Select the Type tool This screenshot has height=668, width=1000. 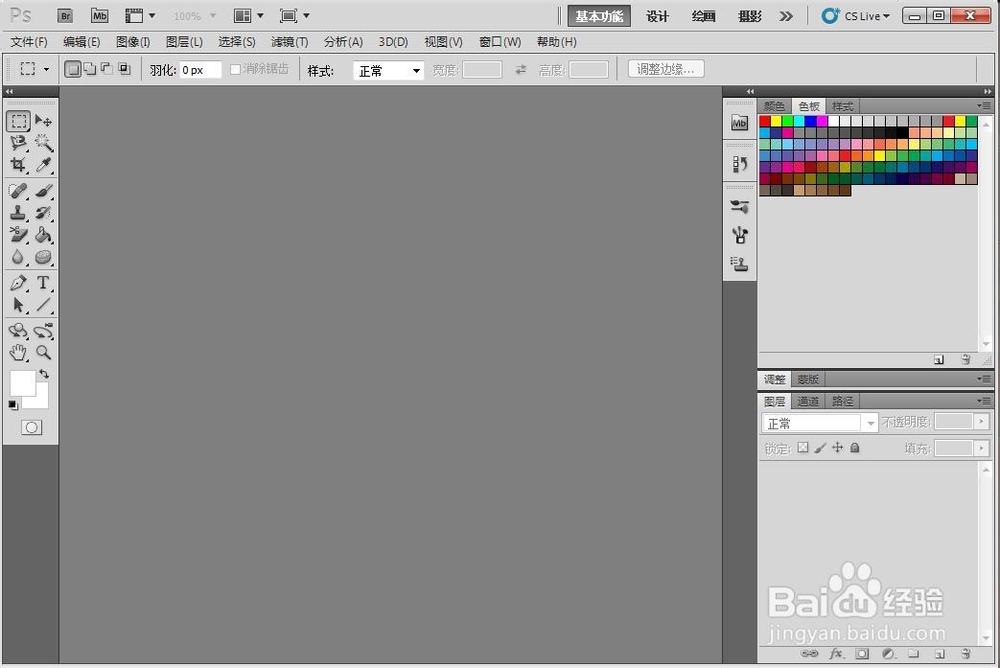(43, 283)
